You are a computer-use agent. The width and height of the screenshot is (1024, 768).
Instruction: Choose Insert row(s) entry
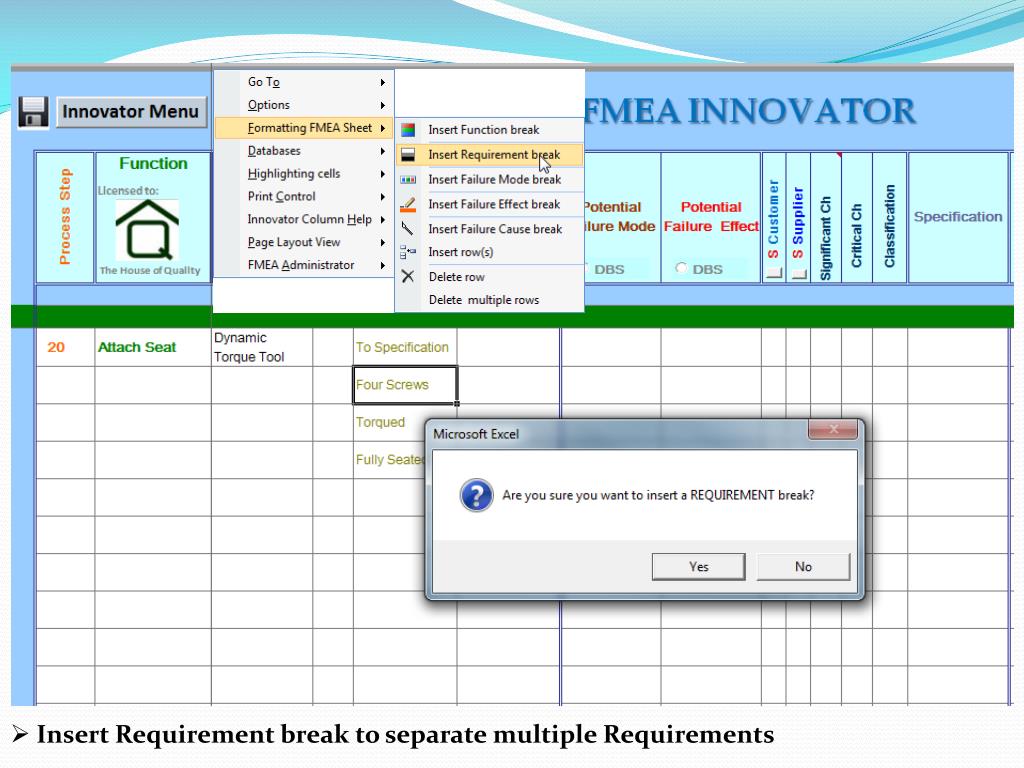pos(489,252)
